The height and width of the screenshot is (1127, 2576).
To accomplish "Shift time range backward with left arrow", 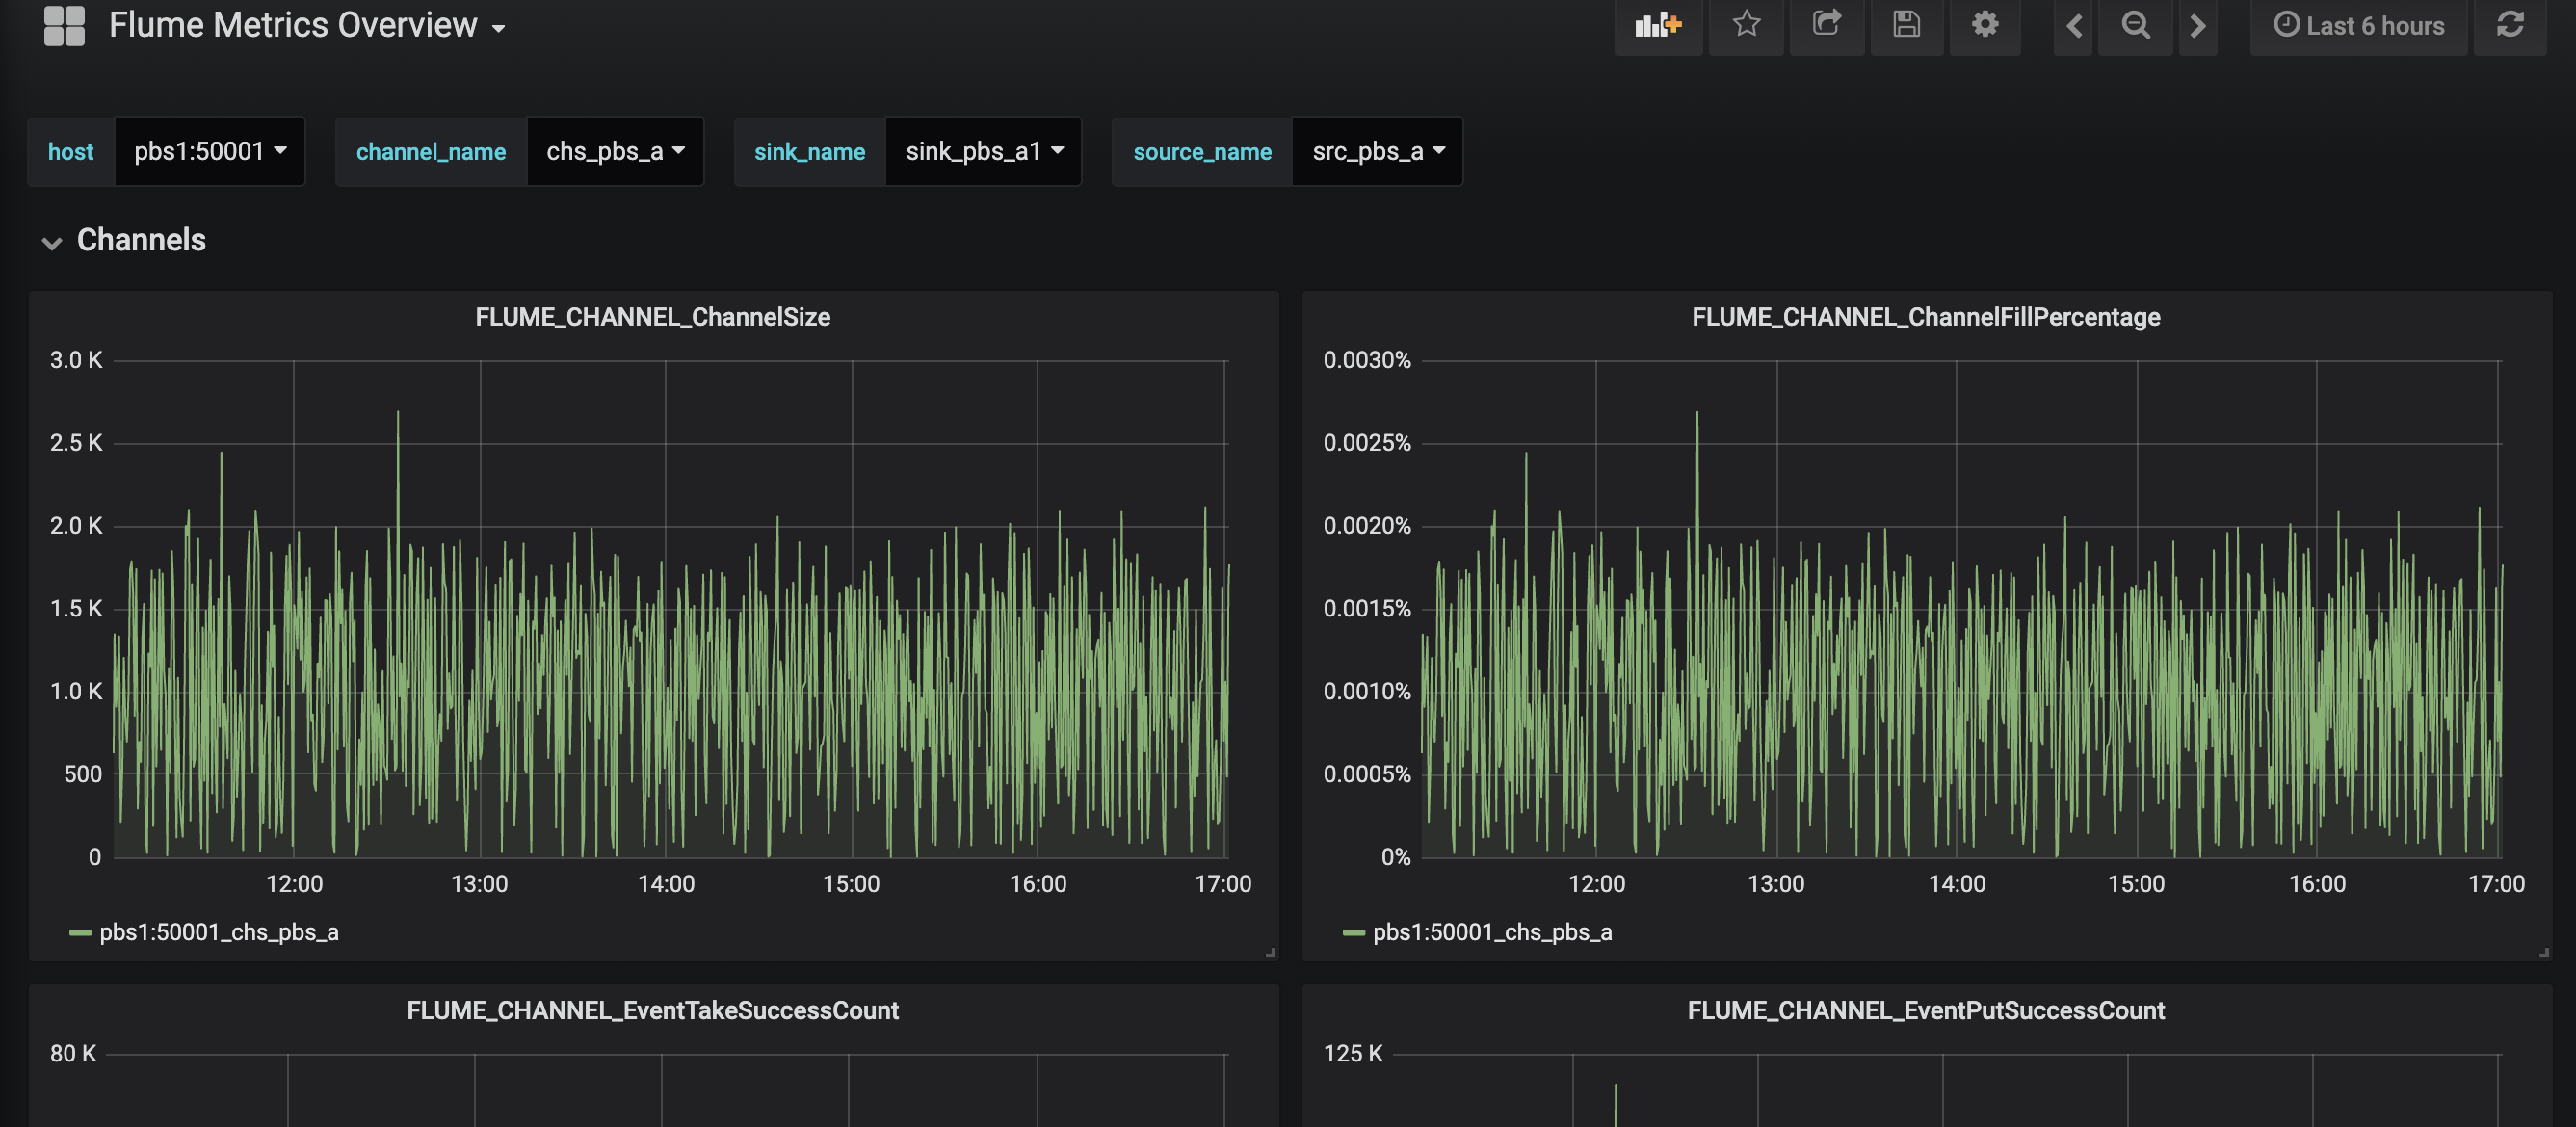I will 2074,25.
